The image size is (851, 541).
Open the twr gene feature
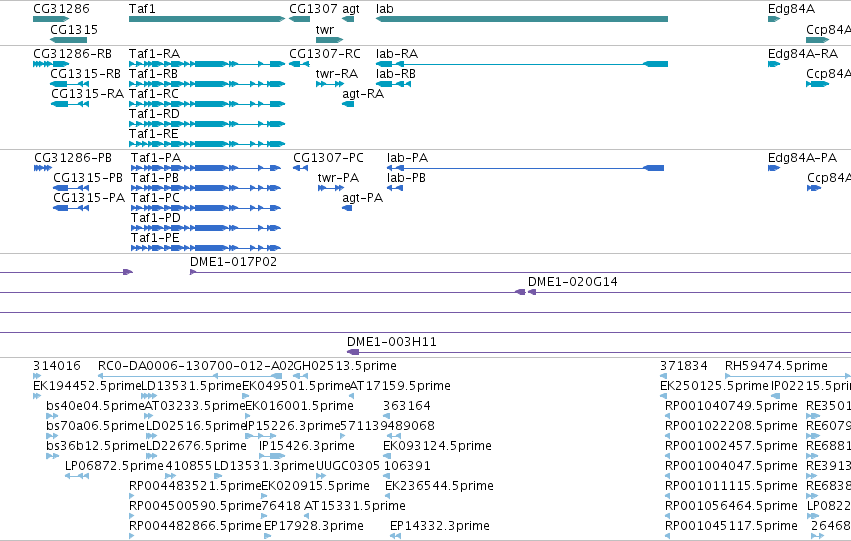(x=329, y=40)
